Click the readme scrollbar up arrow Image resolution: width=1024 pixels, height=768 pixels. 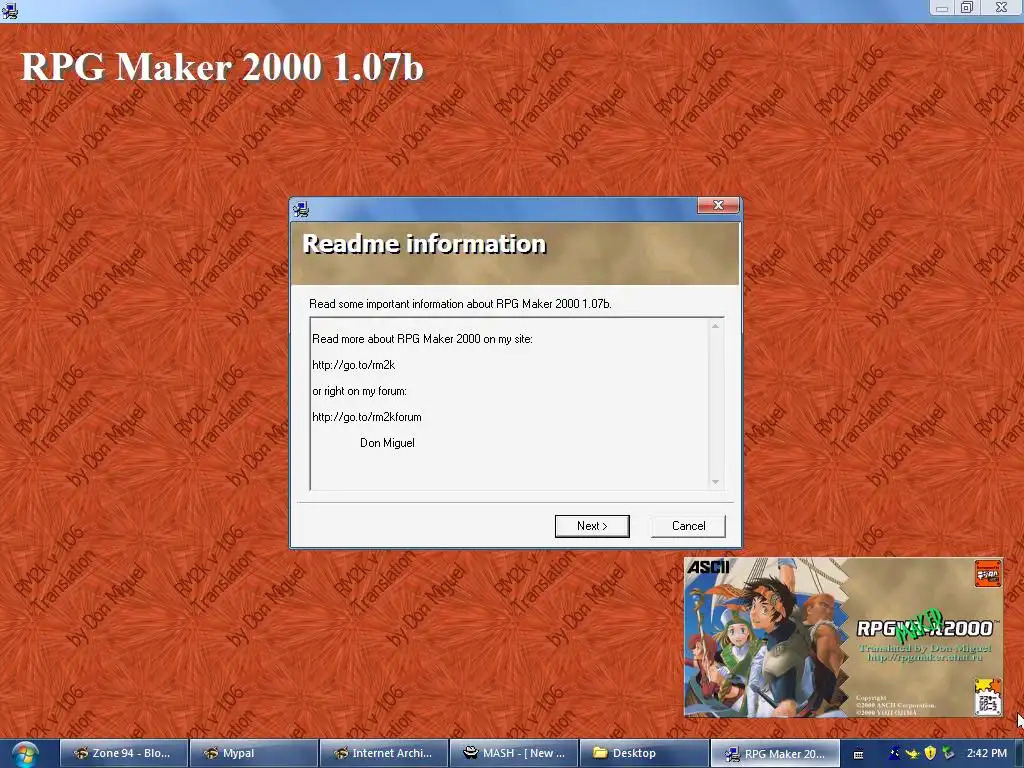[716, 326]
